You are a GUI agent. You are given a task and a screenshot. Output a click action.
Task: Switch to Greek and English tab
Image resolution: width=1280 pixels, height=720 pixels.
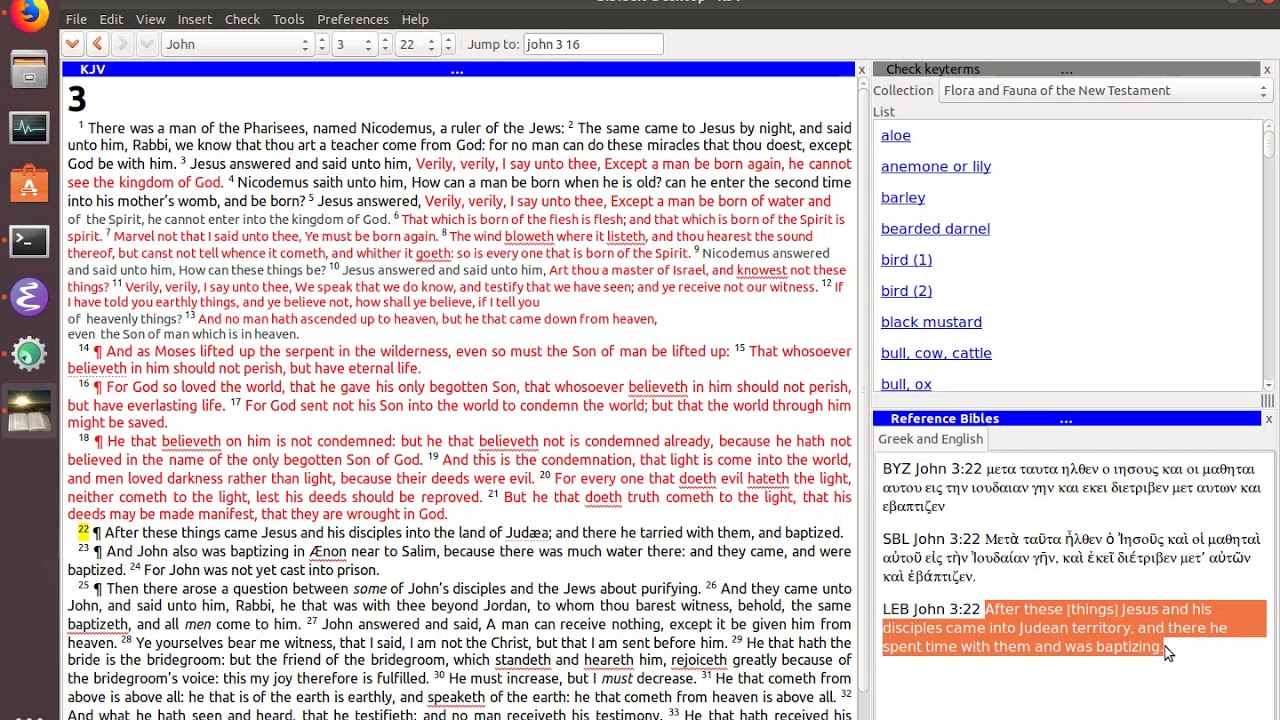click(x=930, y=439)
